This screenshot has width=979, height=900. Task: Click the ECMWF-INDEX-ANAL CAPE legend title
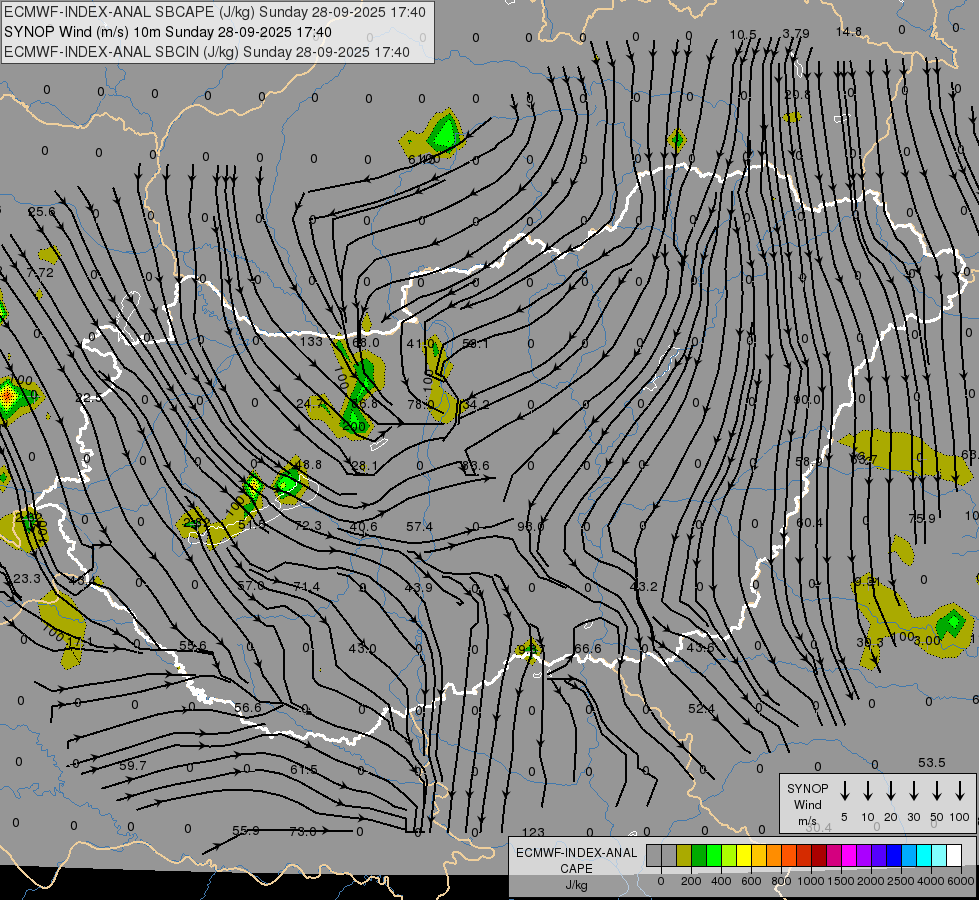click(576, 860)
